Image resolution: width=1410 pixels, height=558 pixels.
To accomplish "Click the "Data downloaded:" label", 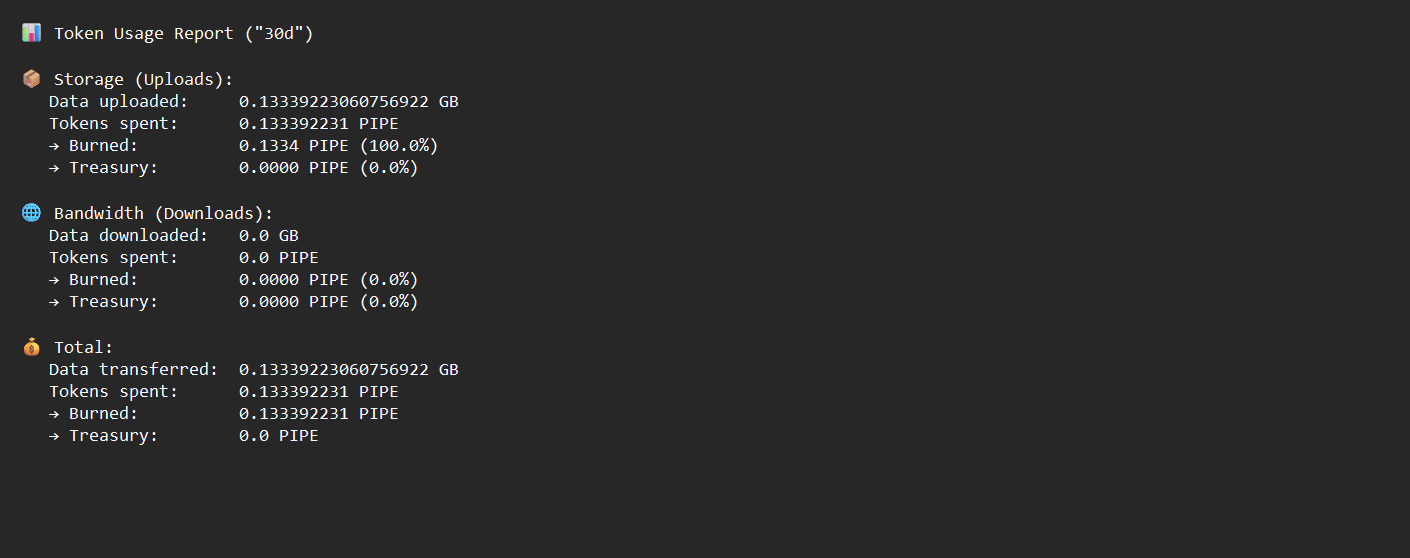I will coord(128,236).
